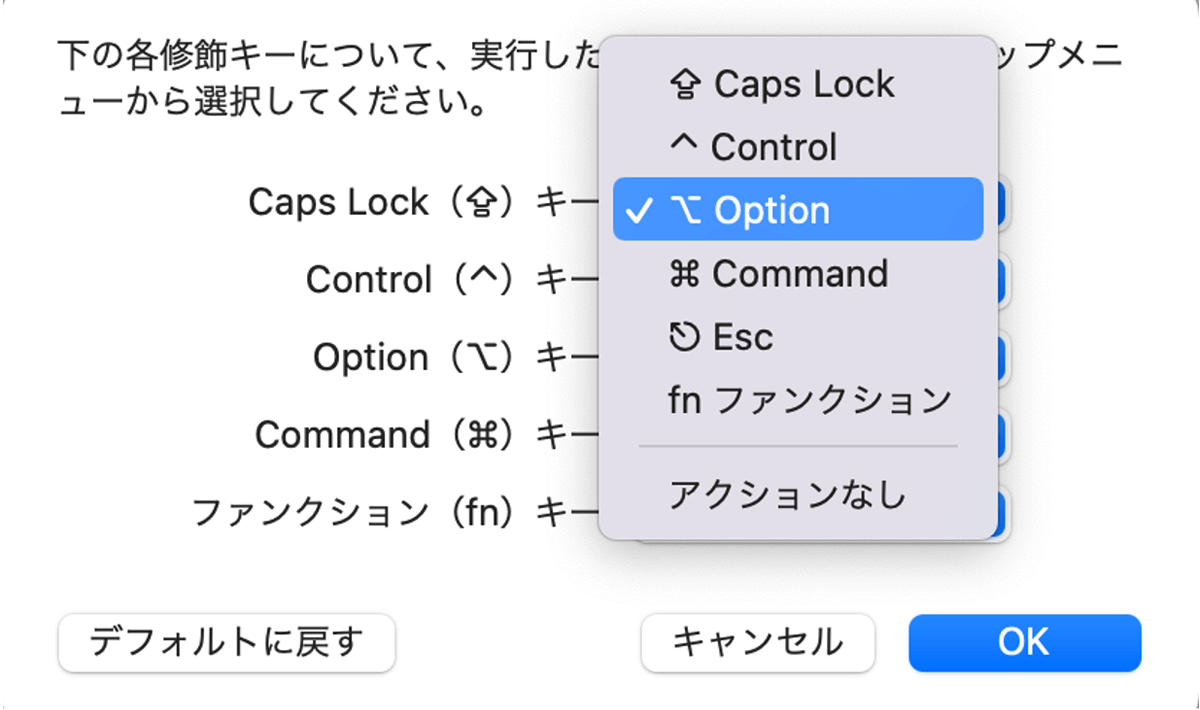Viewport: 1200px width, 710px height.
Task: Open the Control key row dropdown
Action: coord(1002,279)
